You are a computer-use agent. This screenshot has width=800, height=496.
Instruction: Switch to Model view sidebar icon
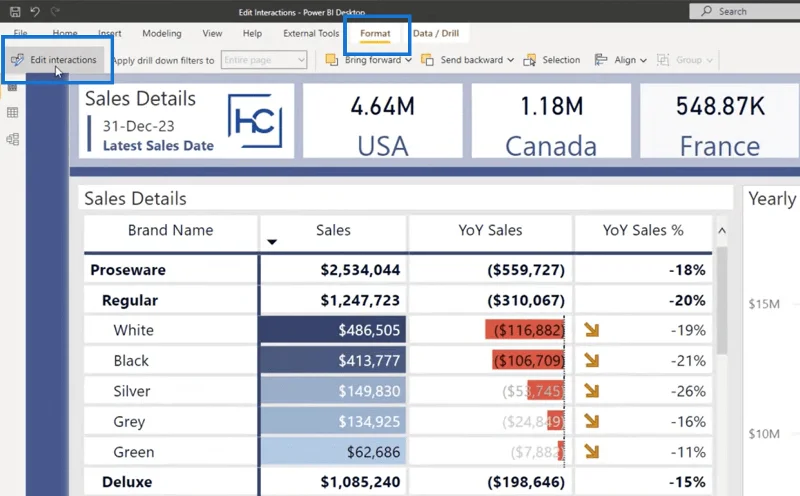12,139
